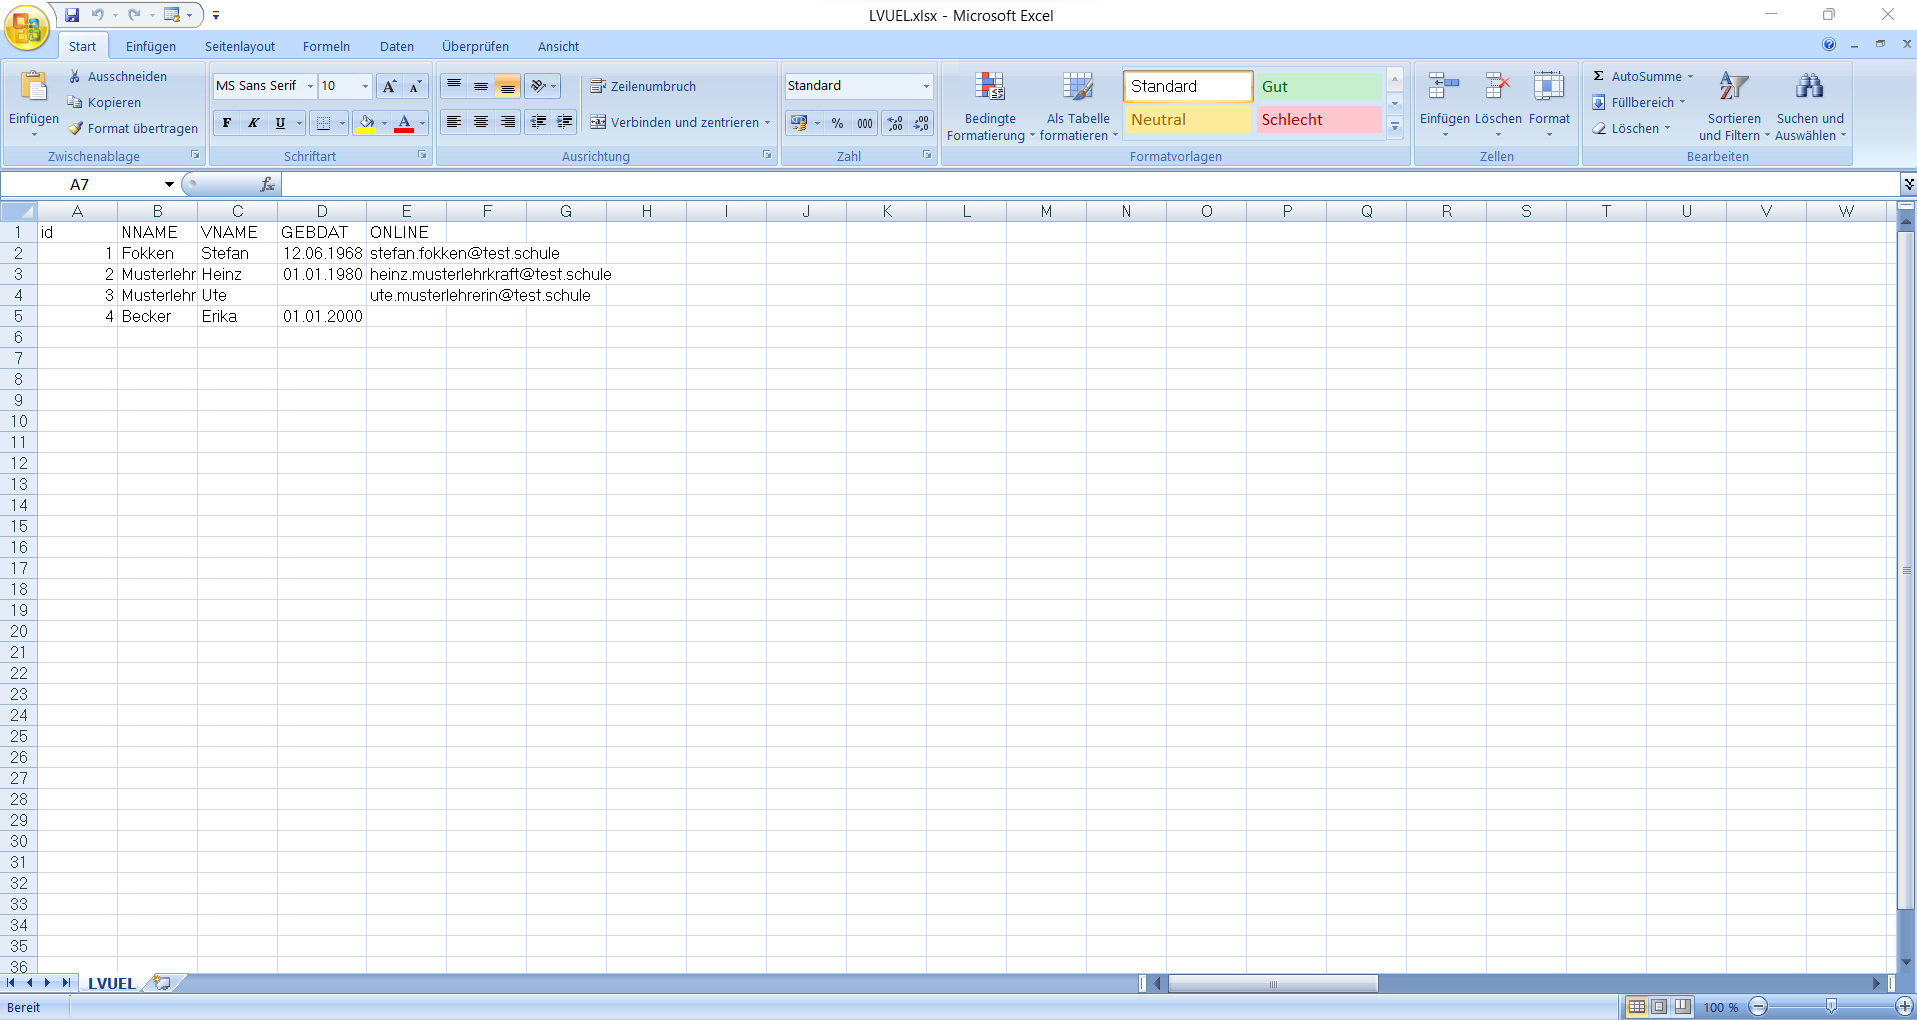Open the Seitenlayout ribbon tab

tap(239, 46)
